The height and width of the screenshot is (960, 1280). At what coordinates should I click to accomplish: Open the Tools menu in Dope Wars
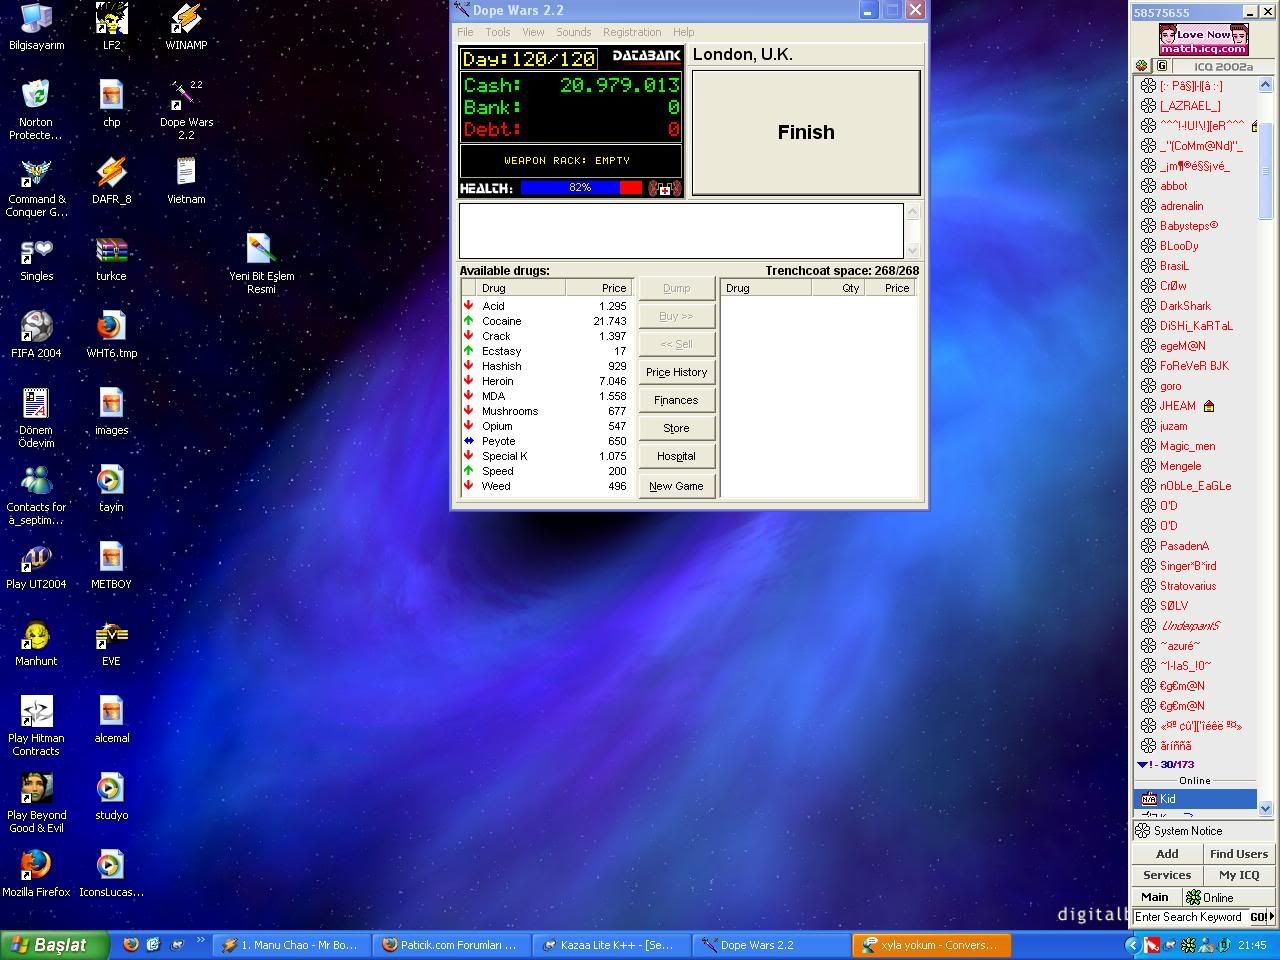[497, 32]
